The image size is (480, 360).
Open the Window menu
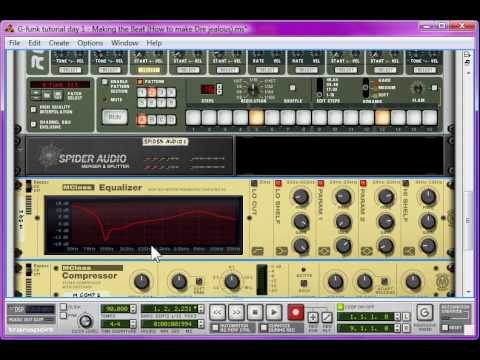click(x=125, y=43)
